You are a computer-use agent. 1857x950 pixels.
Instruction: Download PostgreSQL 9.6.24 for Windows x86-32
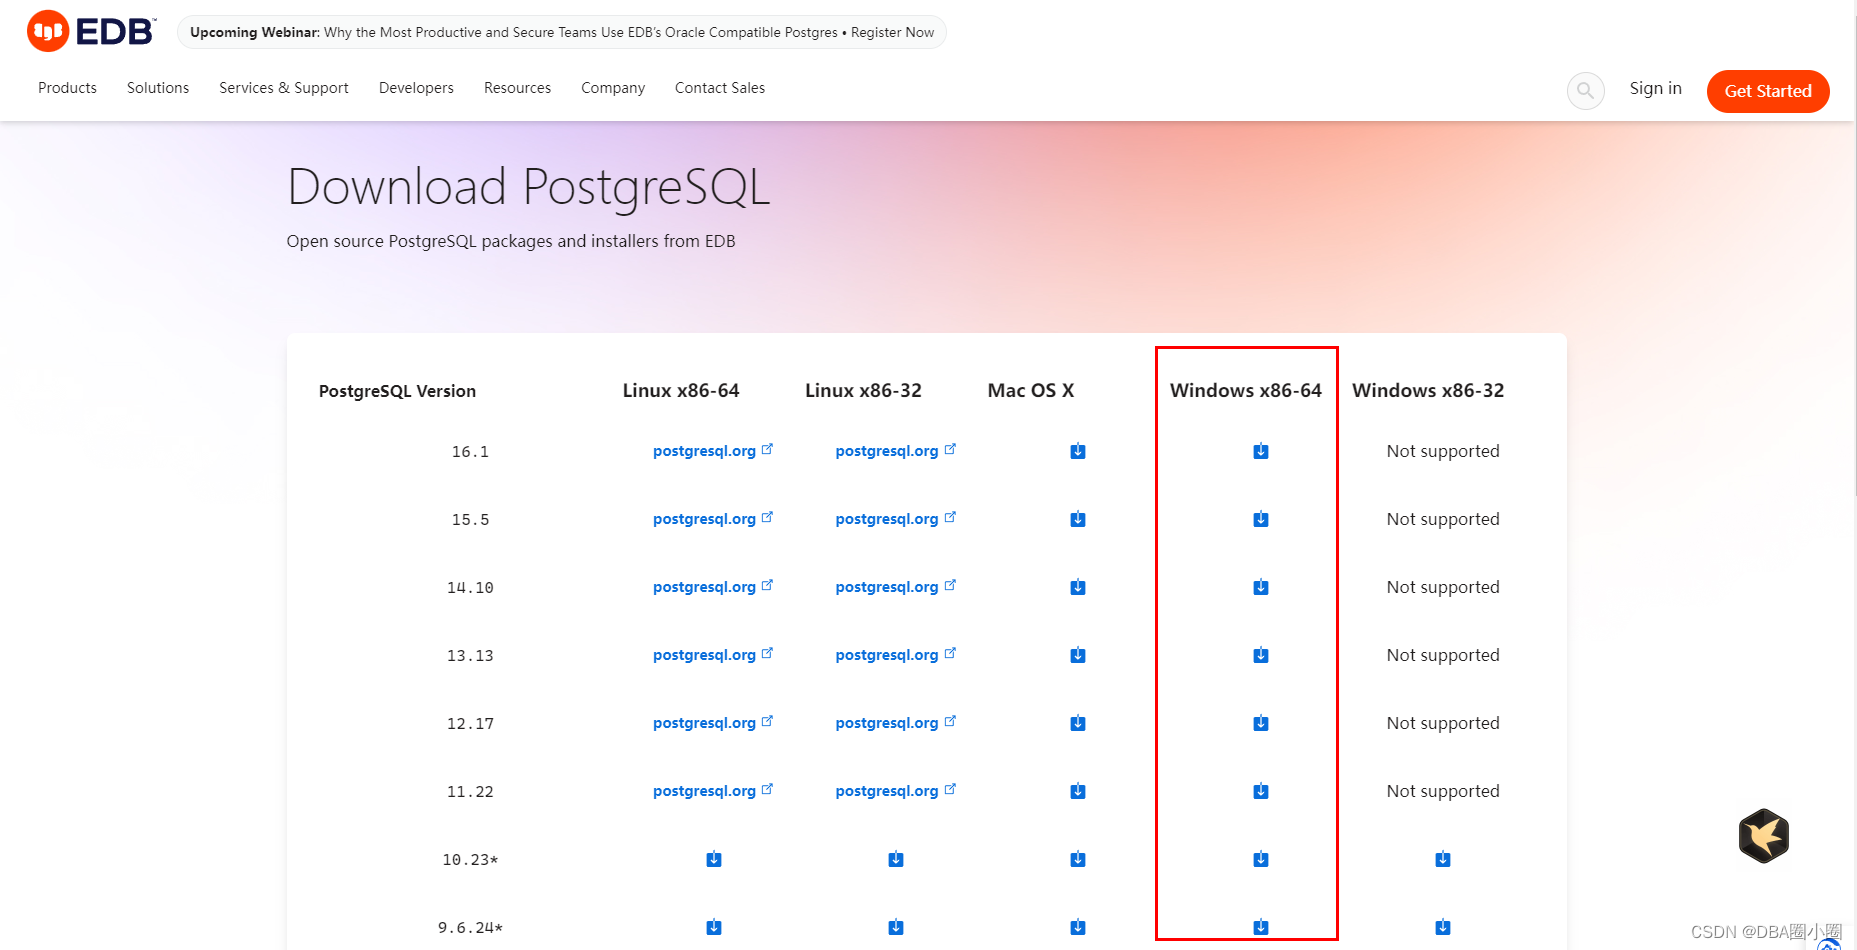(x=1443, y=927)
